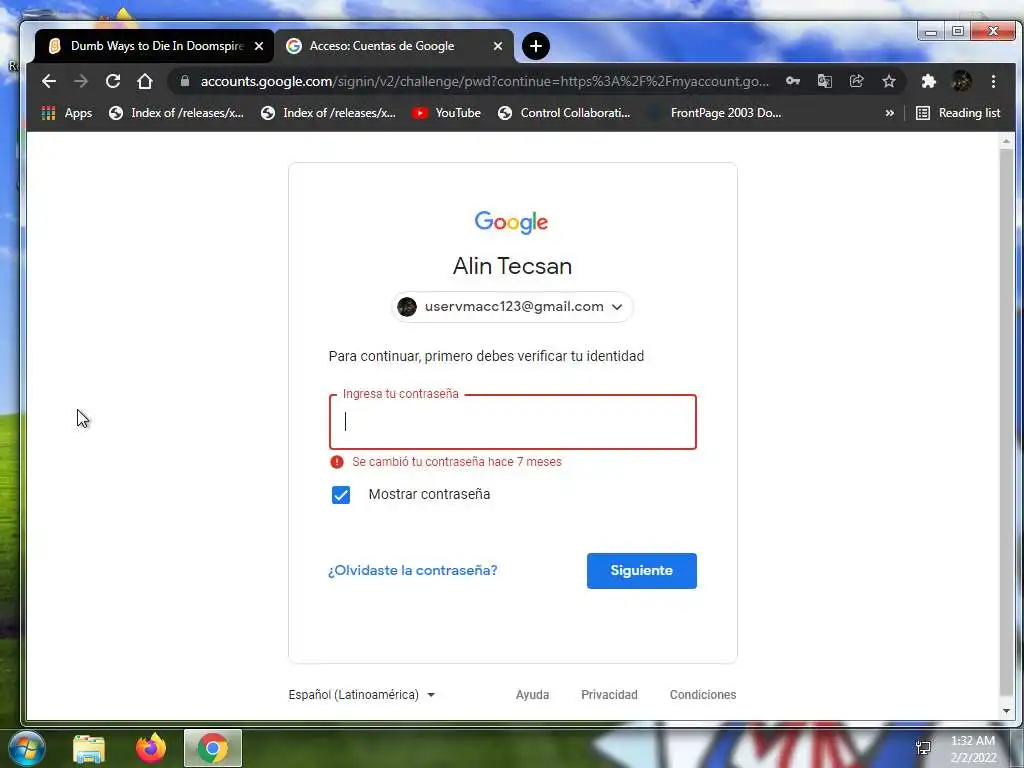The height and width of the screenshot is (768, 1024).
Task: Click the 'Se cambió tu contraseña' message
Action: coord(457,462)
